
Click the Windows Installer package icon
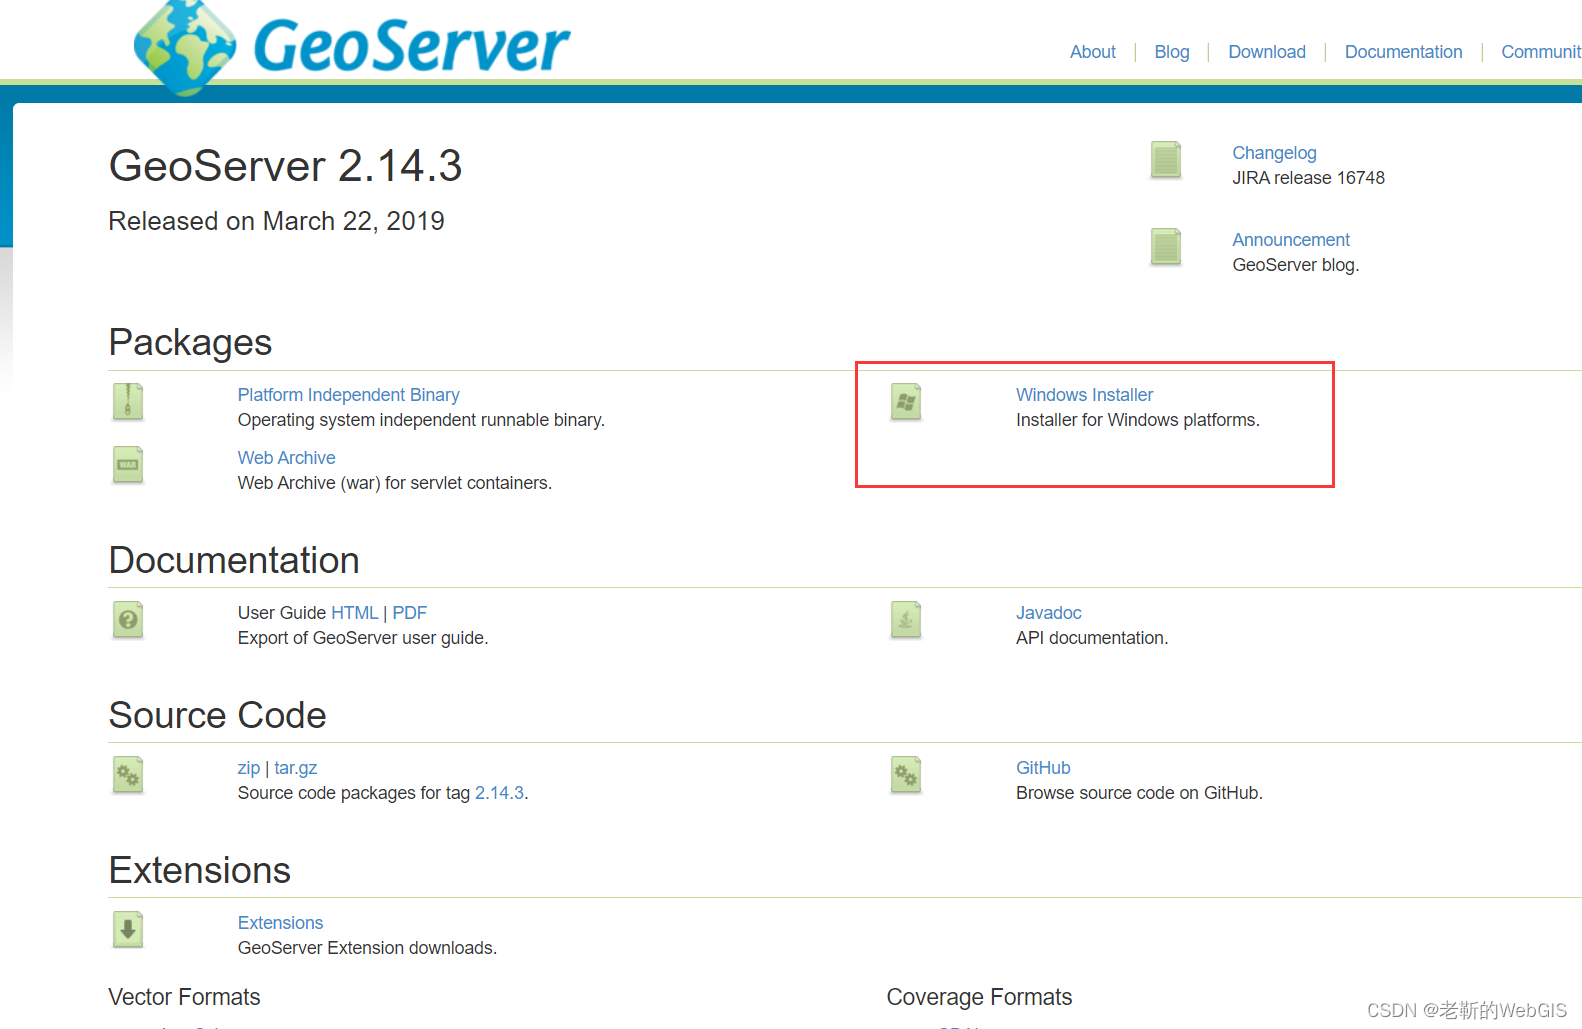[x=906, y=402]
